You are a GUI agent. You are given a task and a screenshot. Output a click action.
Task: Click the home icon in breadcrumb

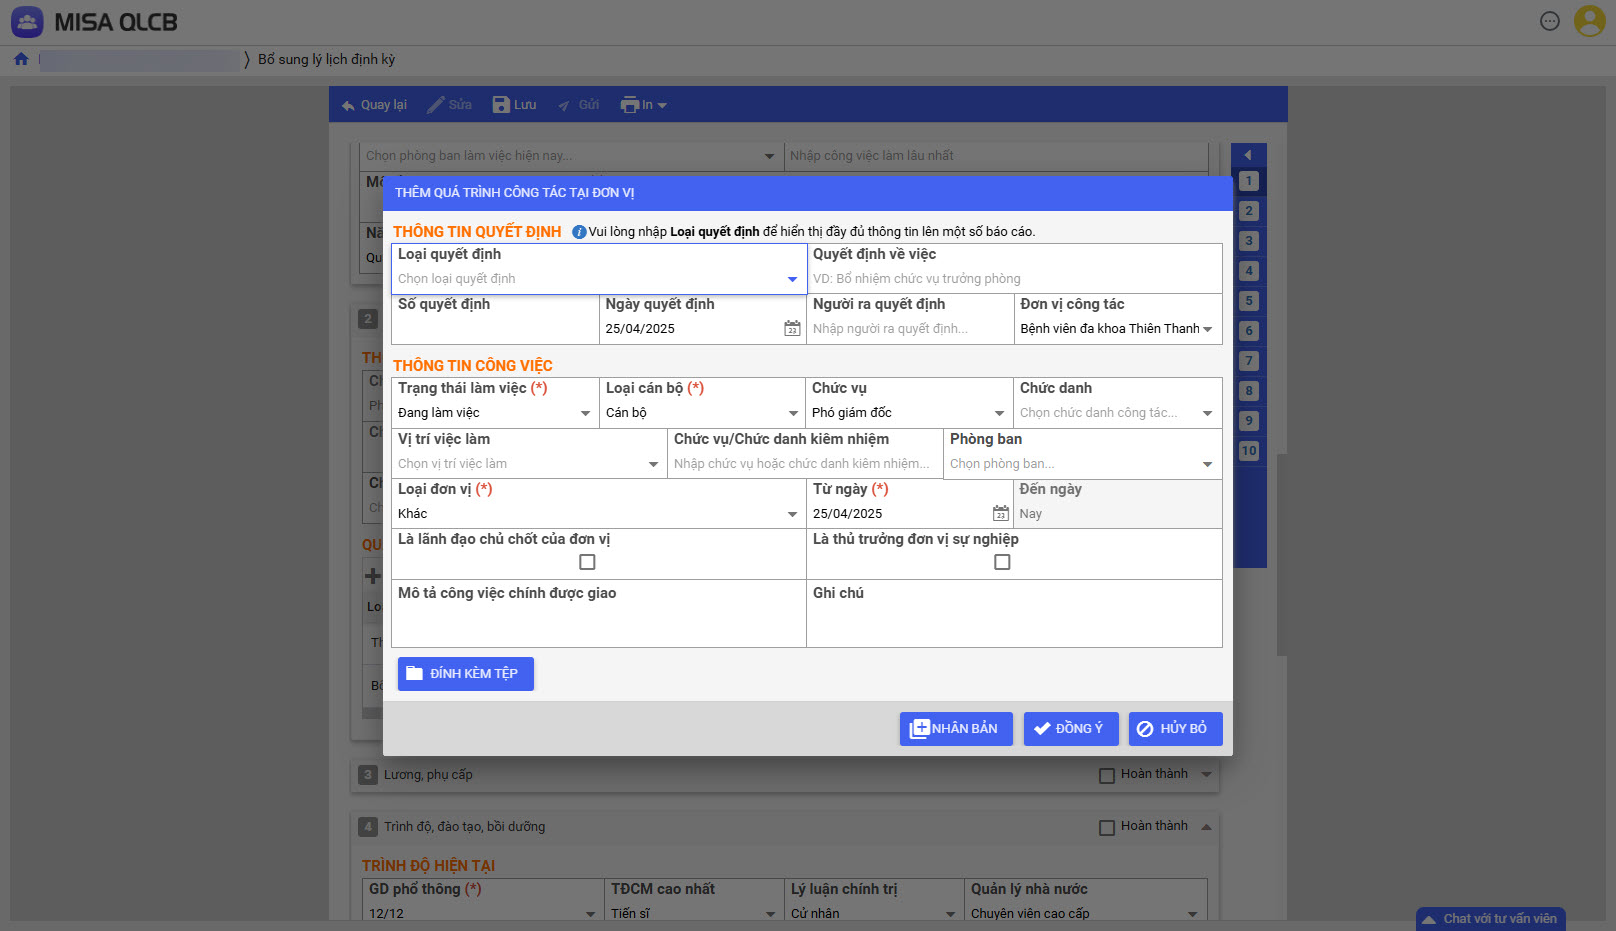pyautogui.click(x=21, y=59)
